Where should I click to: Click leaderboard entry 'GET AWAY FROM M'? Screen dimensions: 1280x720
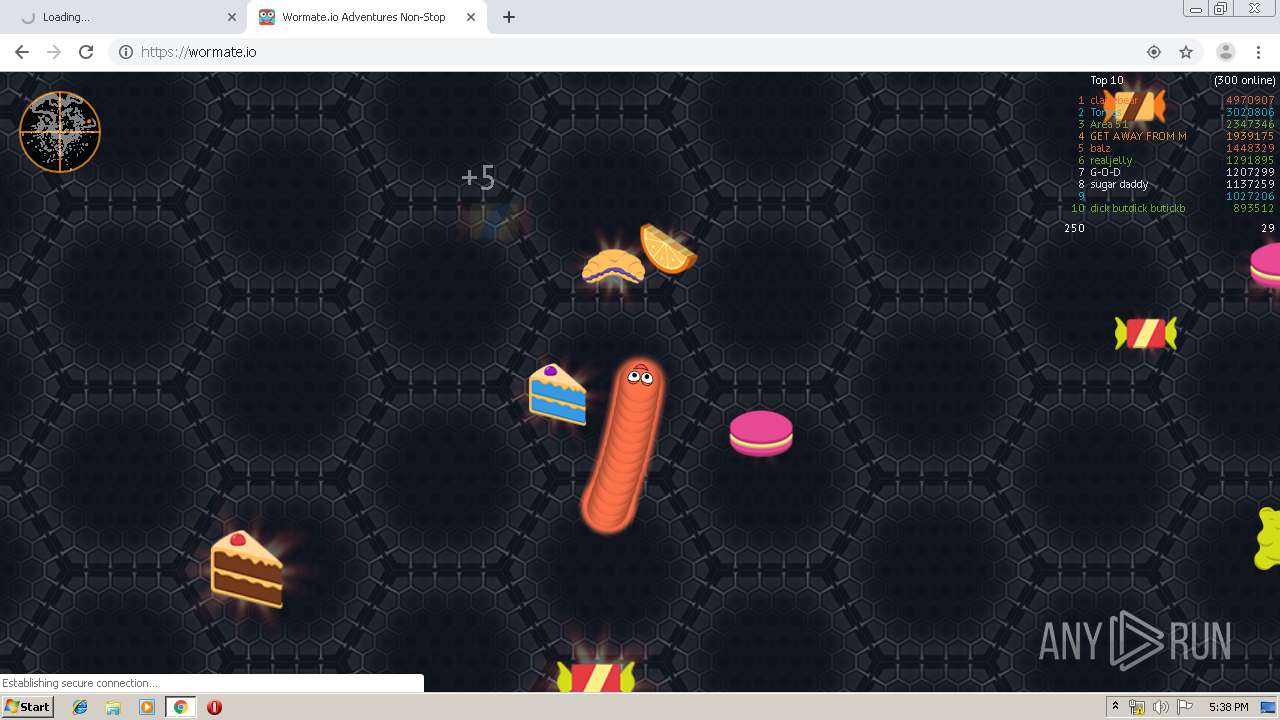[x=1138, y=136]
